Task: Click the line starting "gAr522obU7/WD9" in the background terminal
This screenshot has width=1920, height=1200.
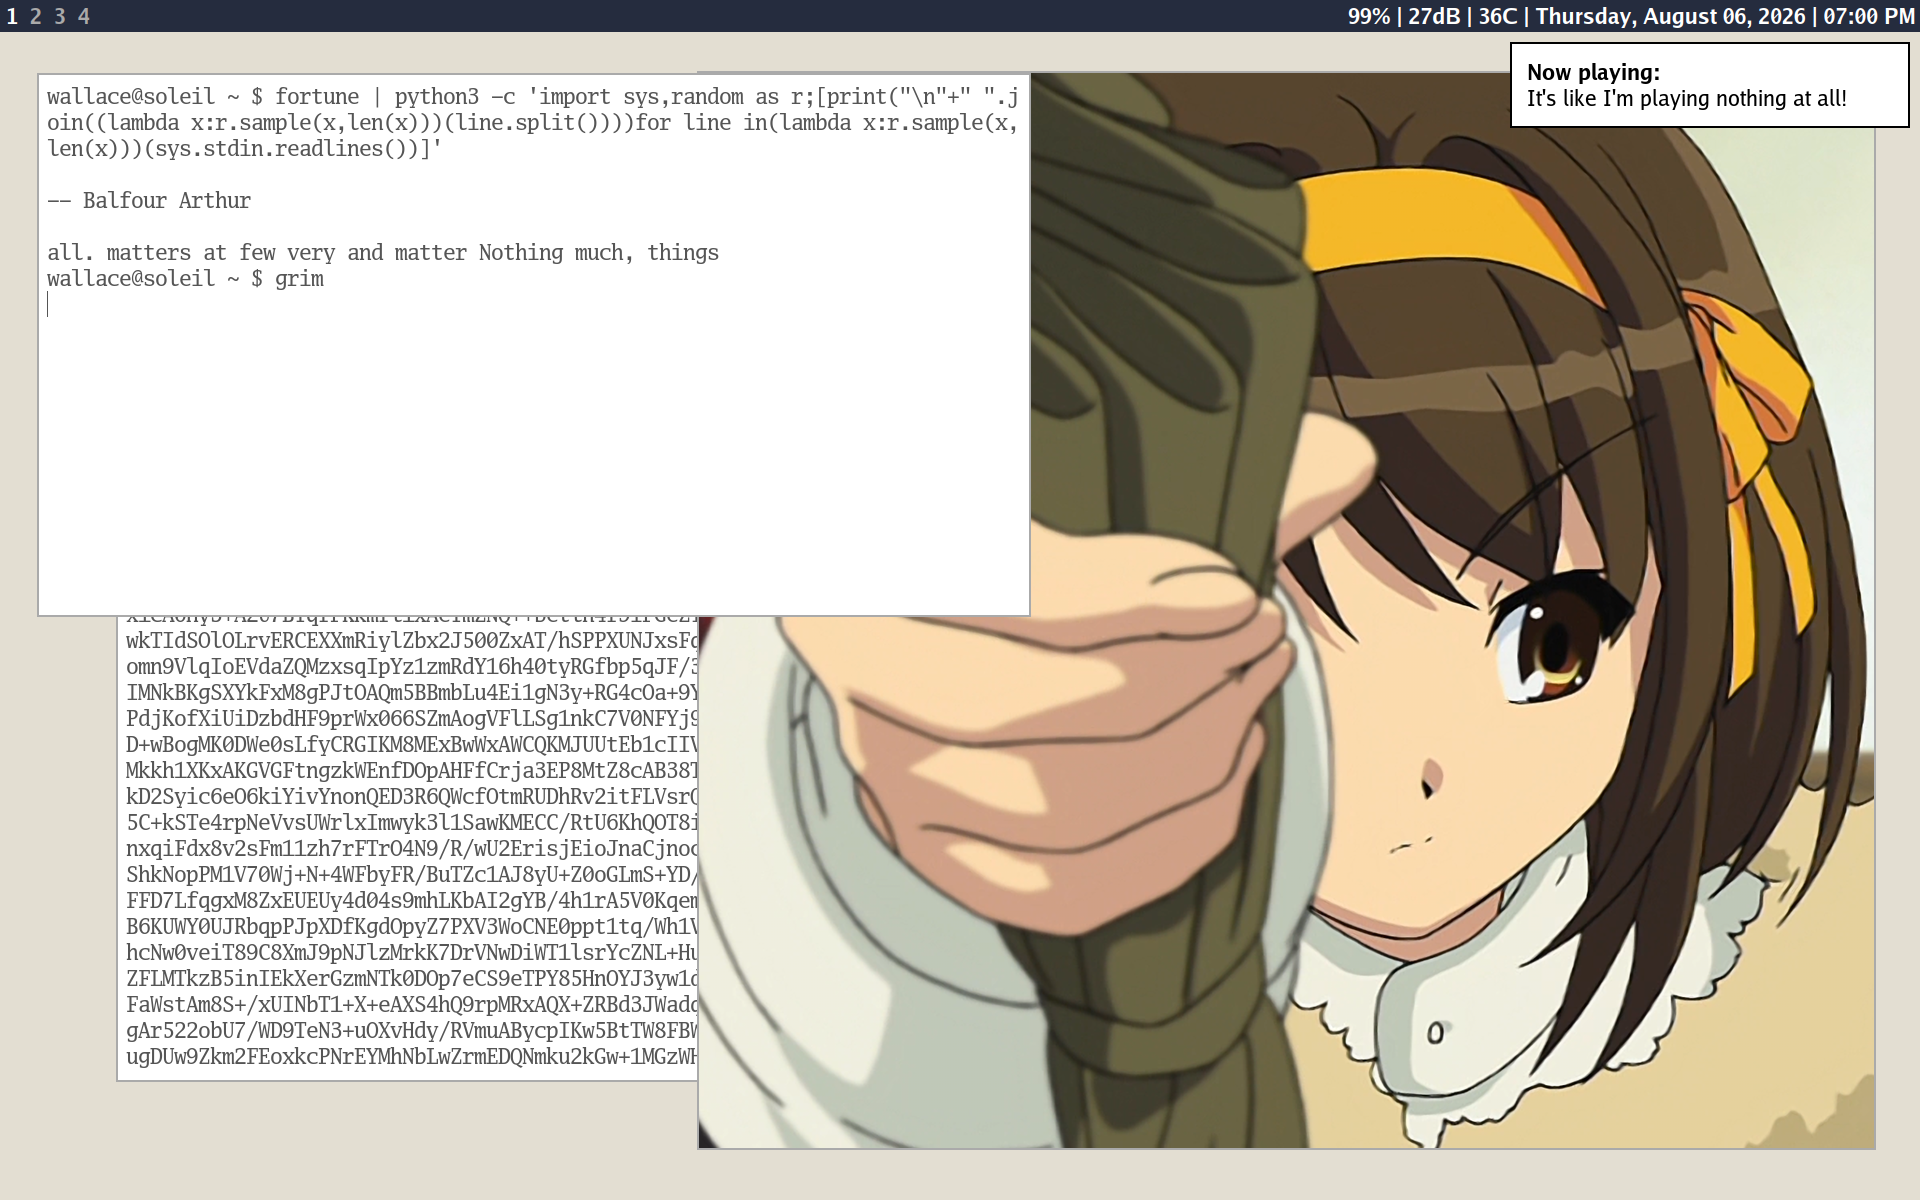Action: (412, 1030)
